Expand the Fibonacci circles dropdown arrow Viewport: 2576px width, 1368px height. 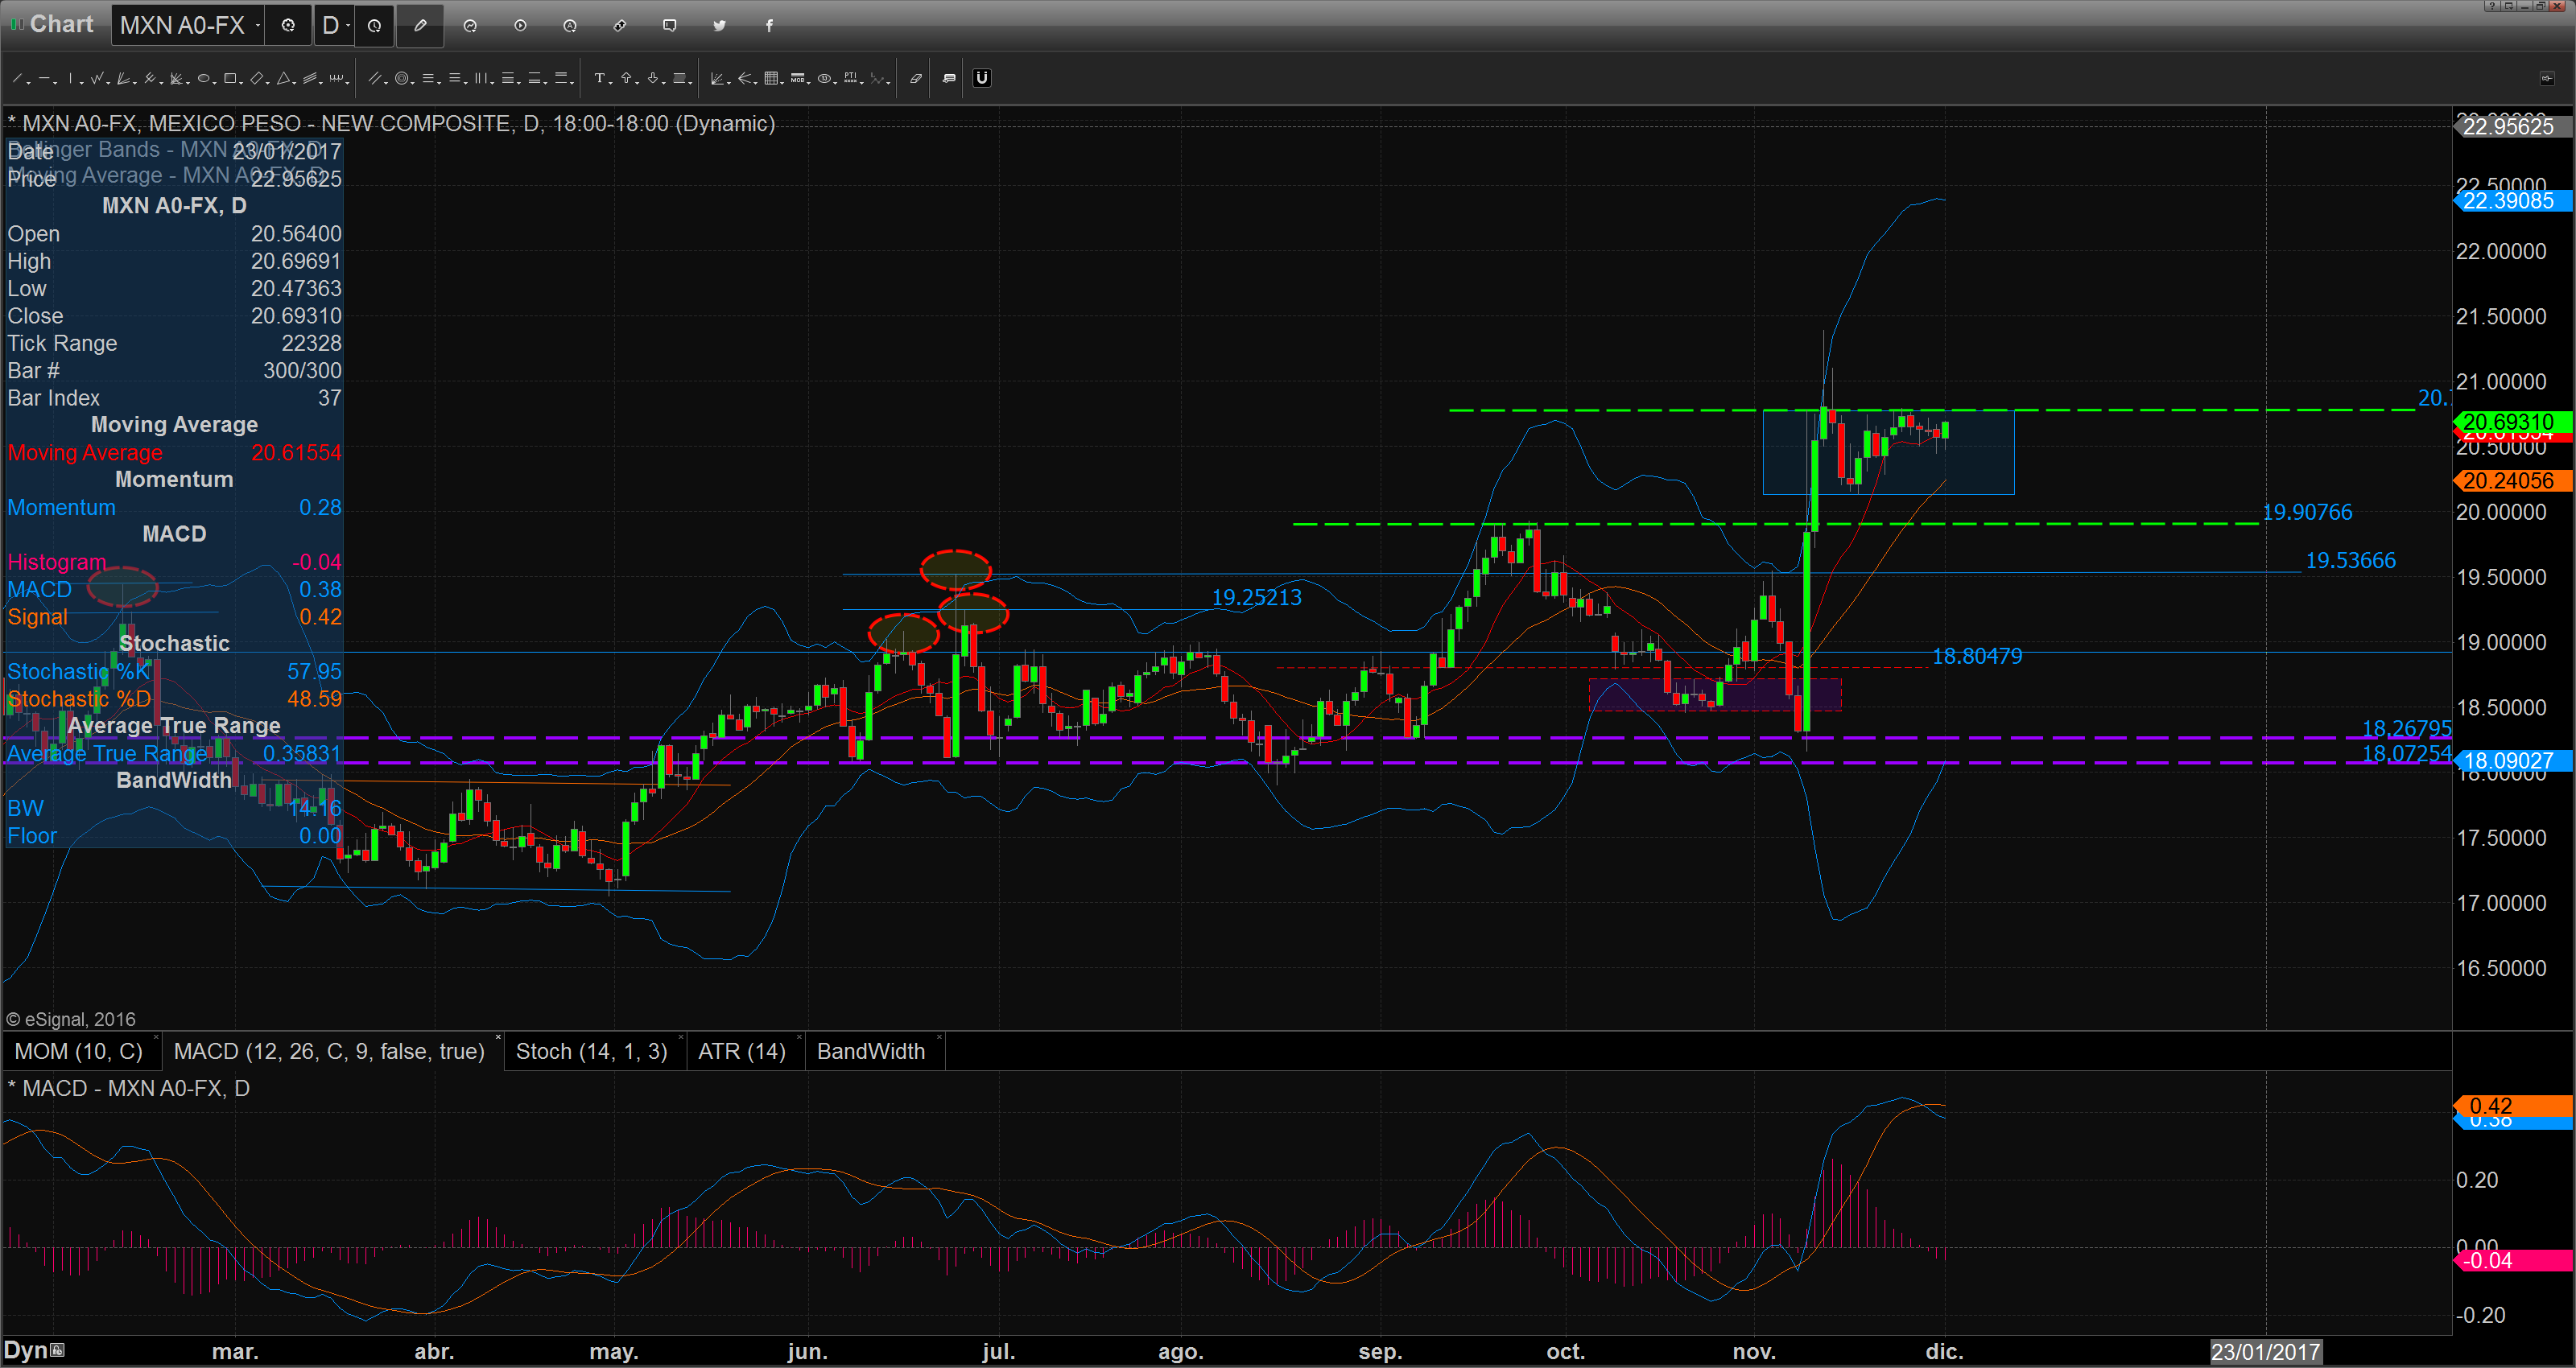(x=413, y=83)
